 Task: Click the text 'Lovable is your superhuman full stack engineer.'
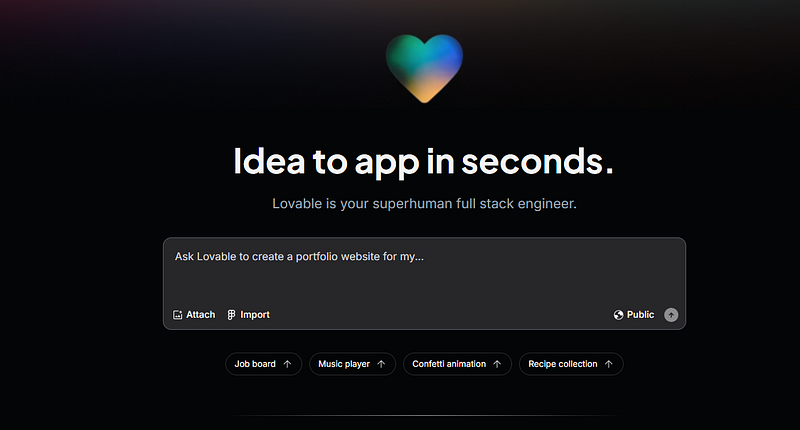pyautogui.click(x=424, y=204)
